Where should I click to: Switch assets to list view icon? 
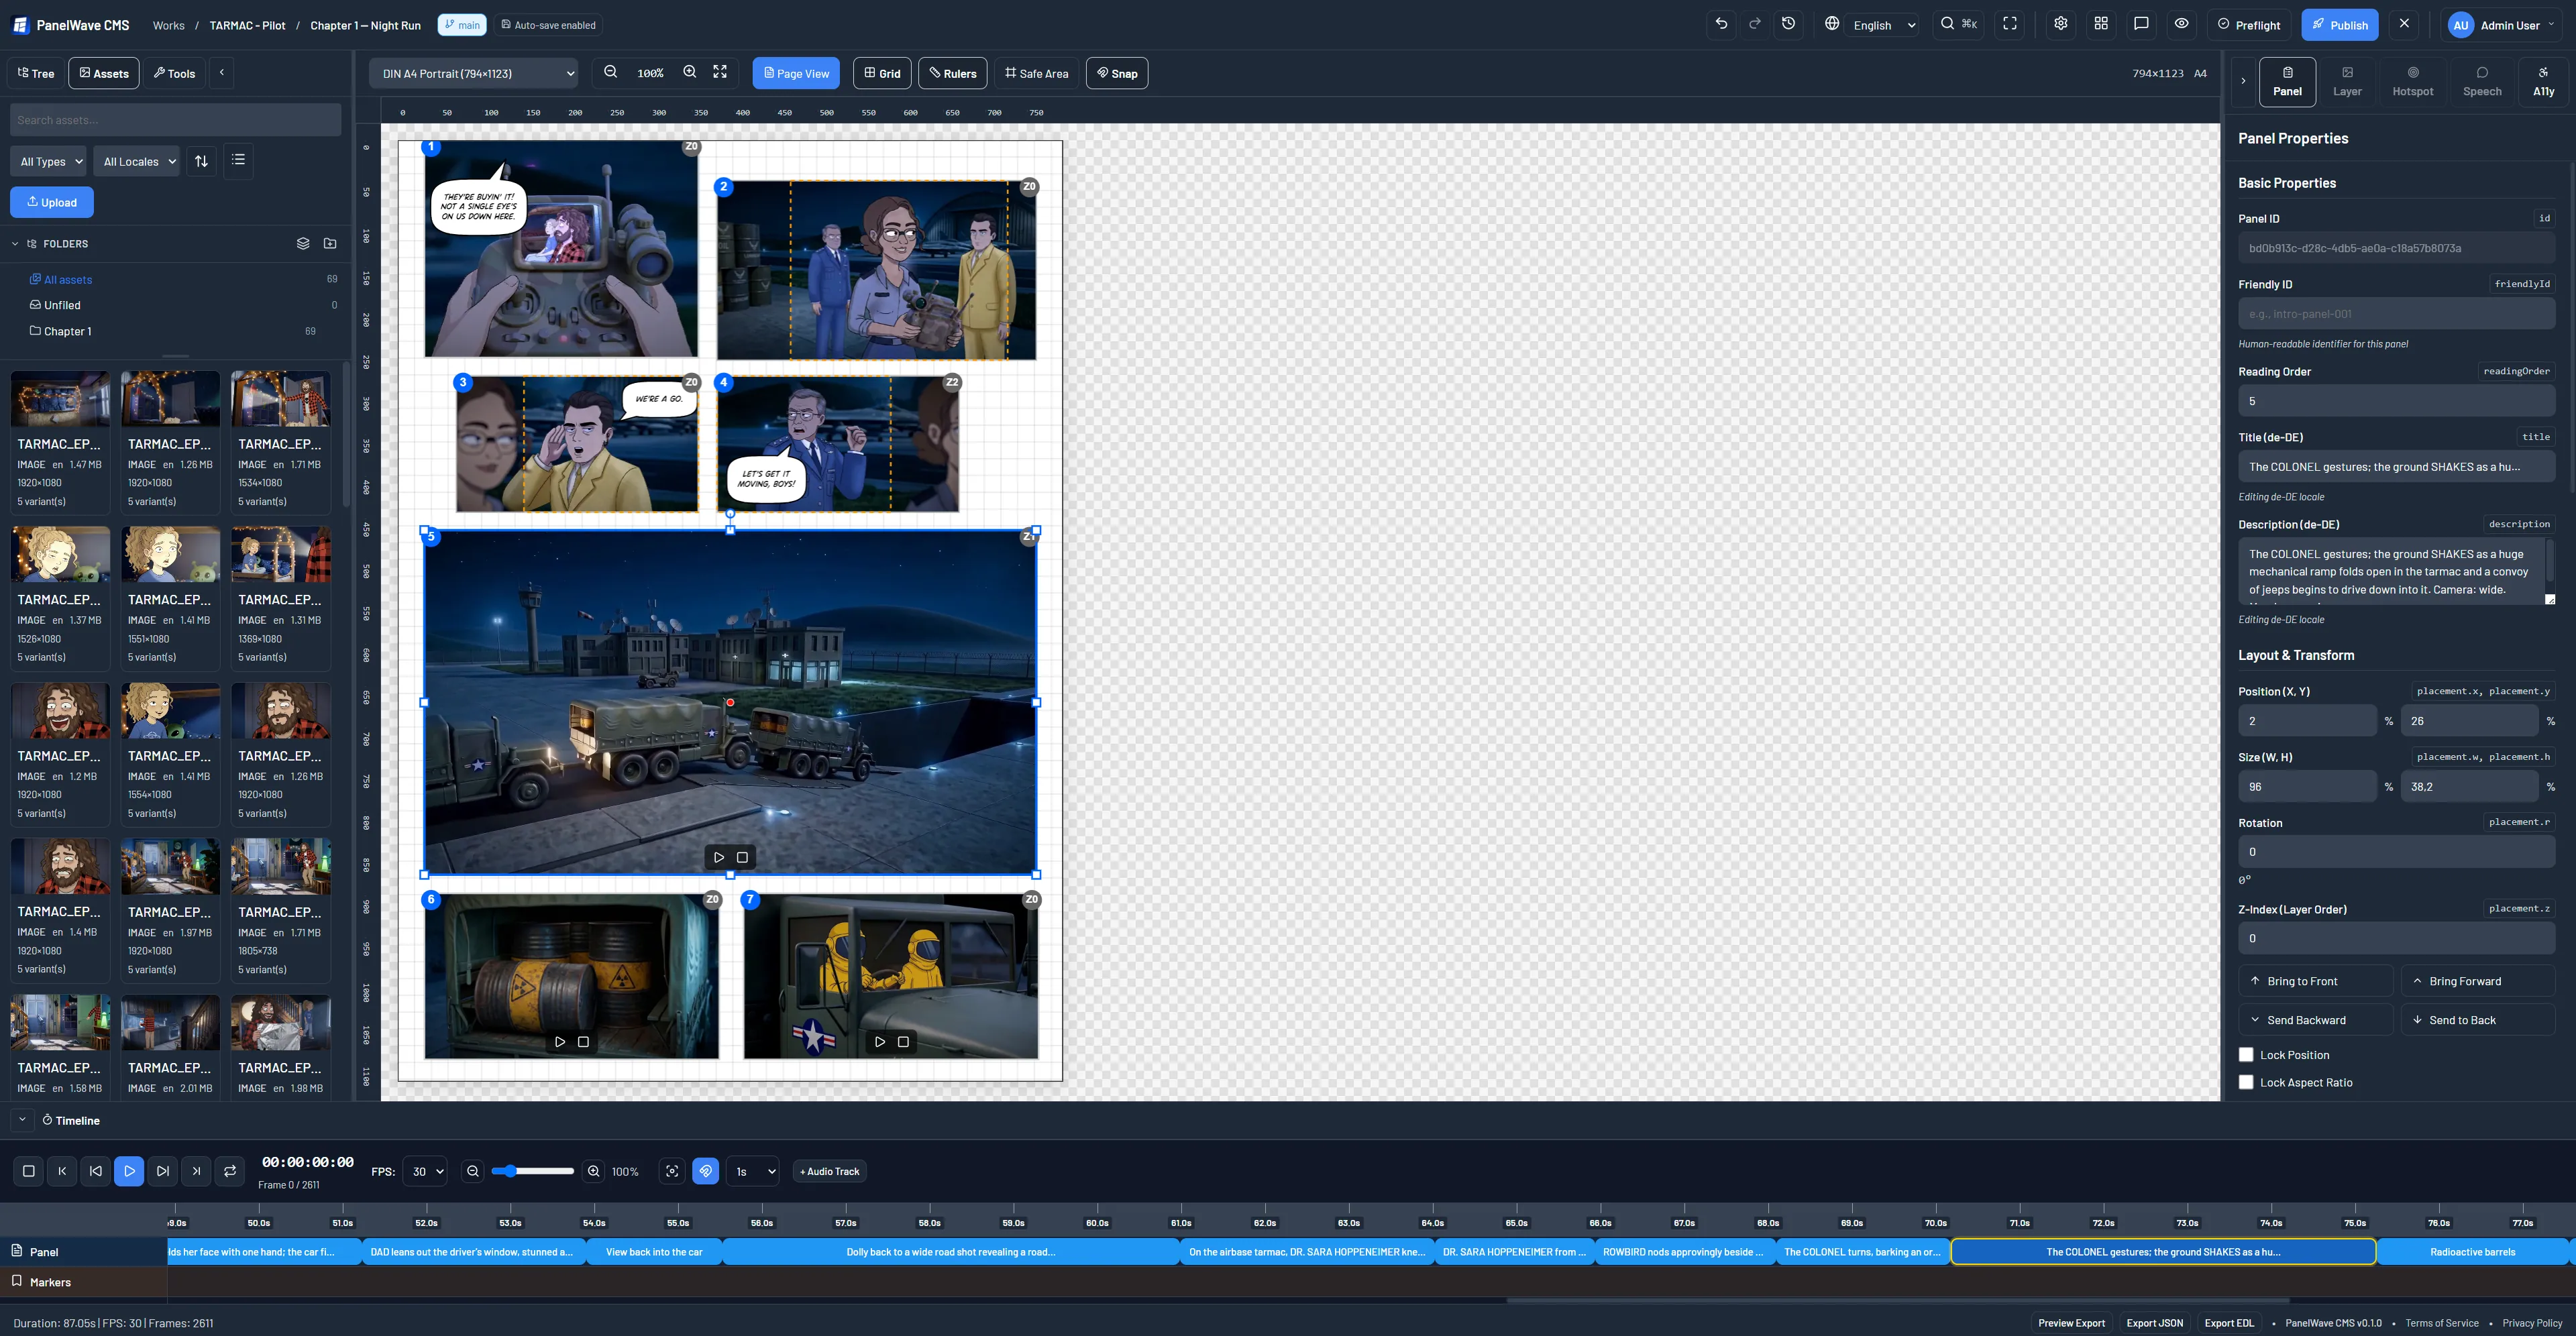(238, 160)
